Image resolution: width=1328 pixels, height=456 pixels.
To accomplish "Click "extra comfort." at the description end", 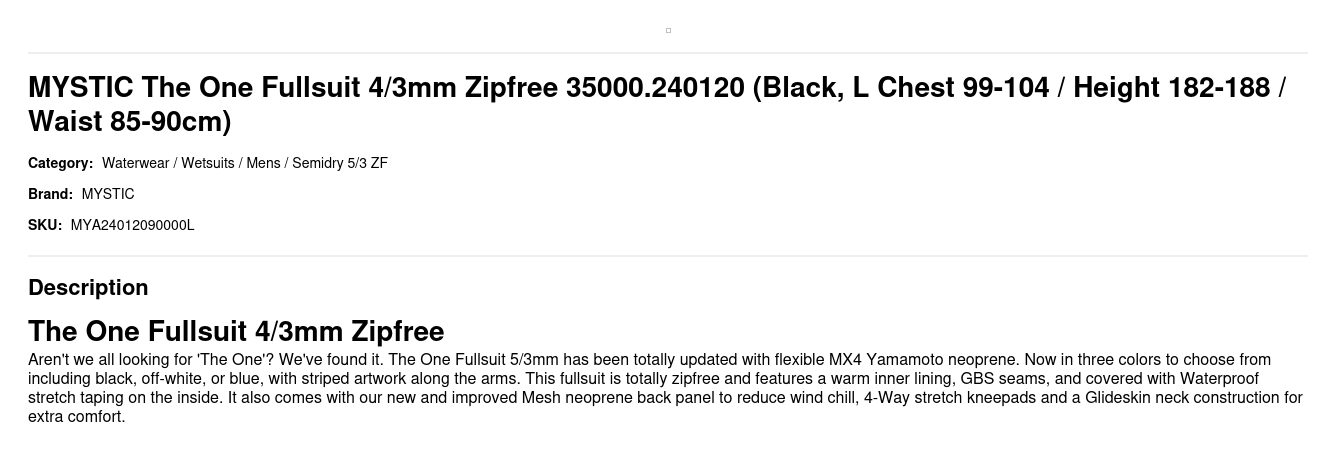I will pos(76,417).
